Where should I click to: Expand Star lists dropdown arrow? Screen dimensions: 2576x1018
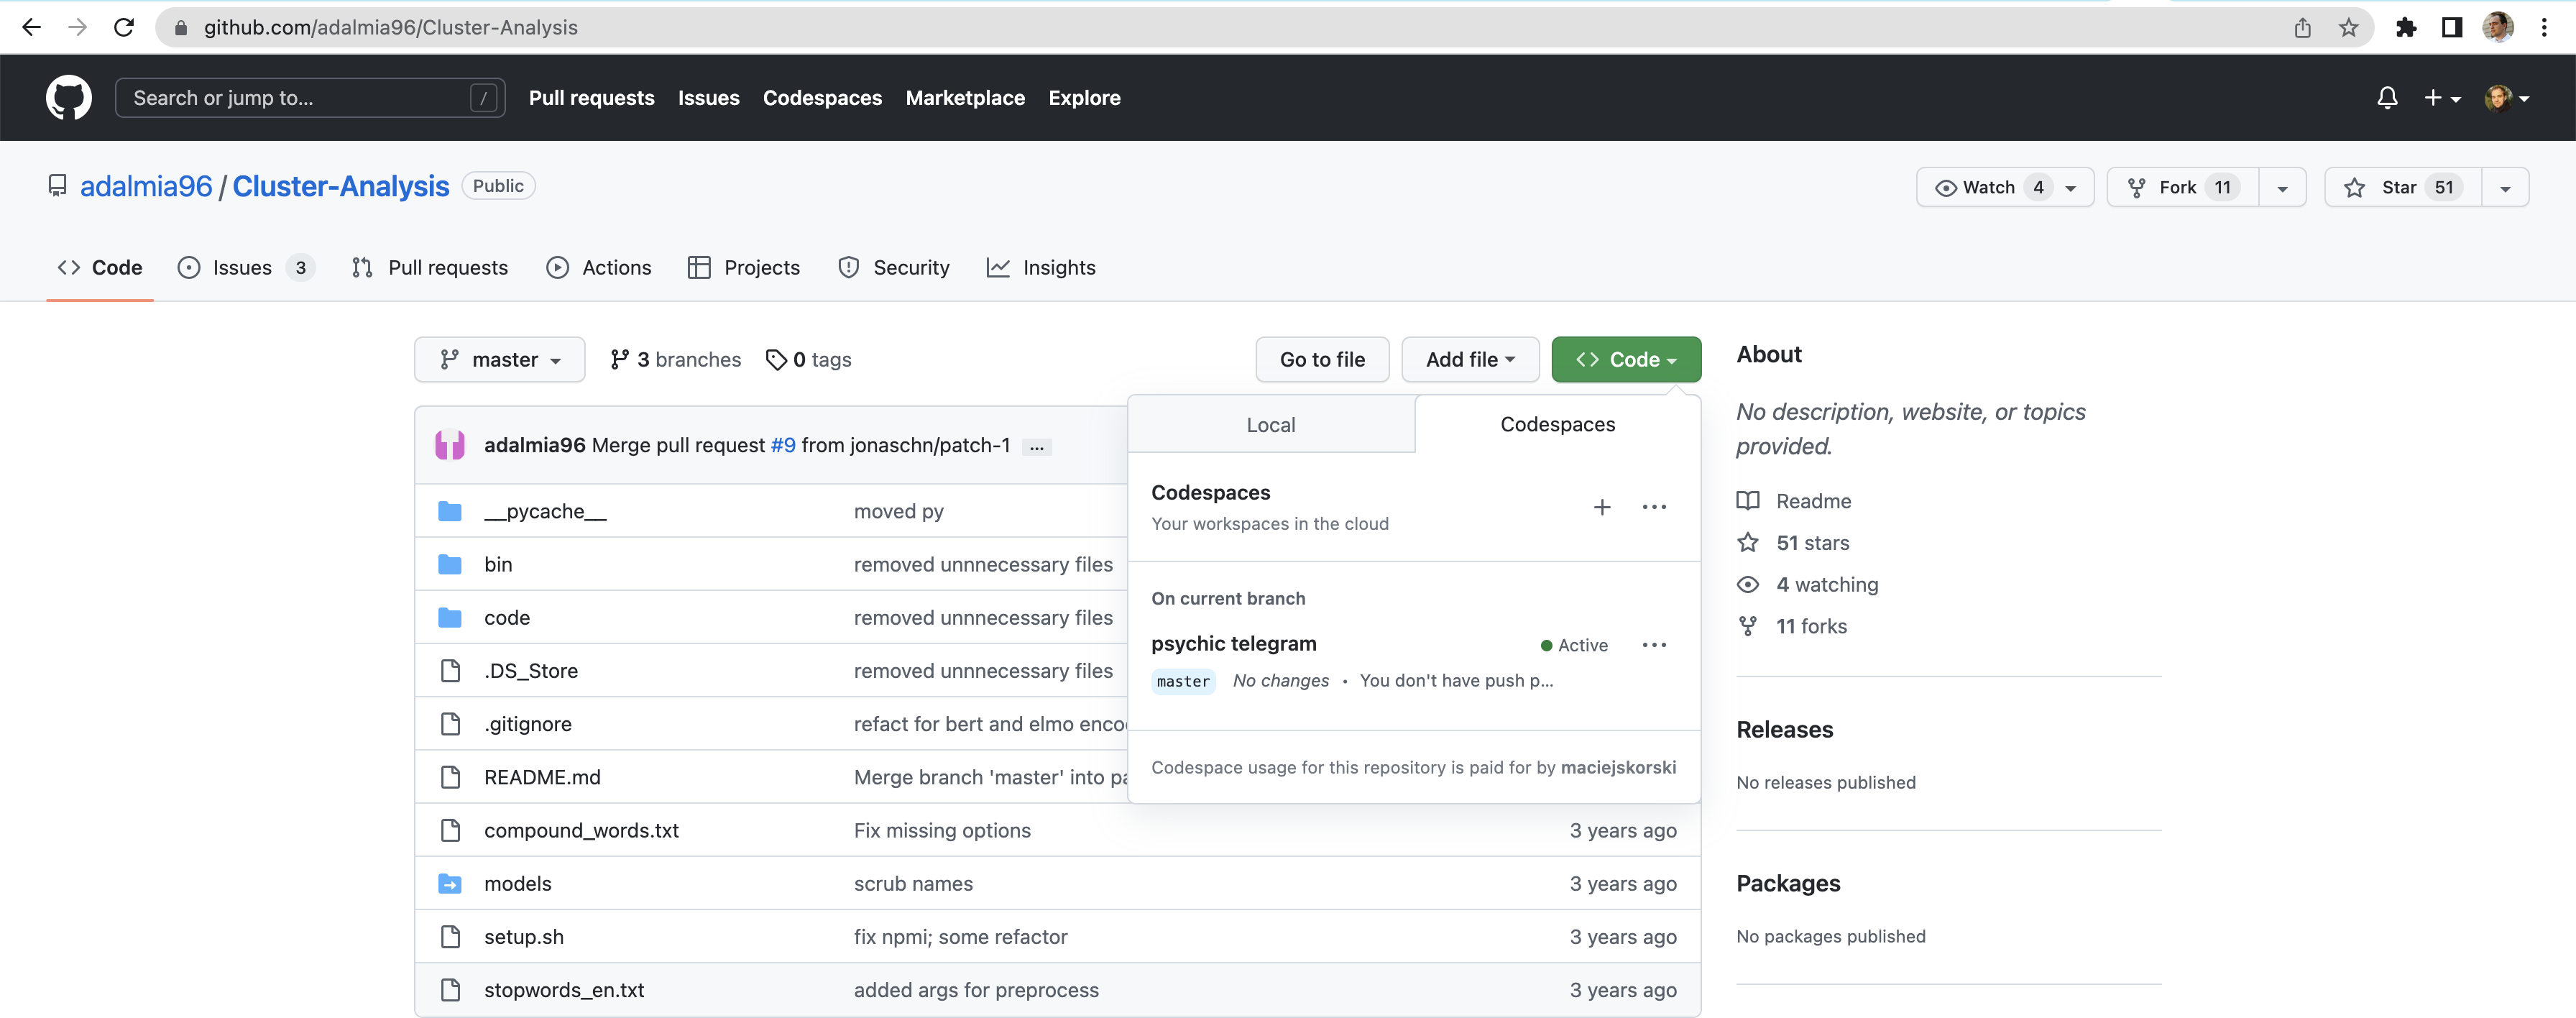[x=2505, y=187]
